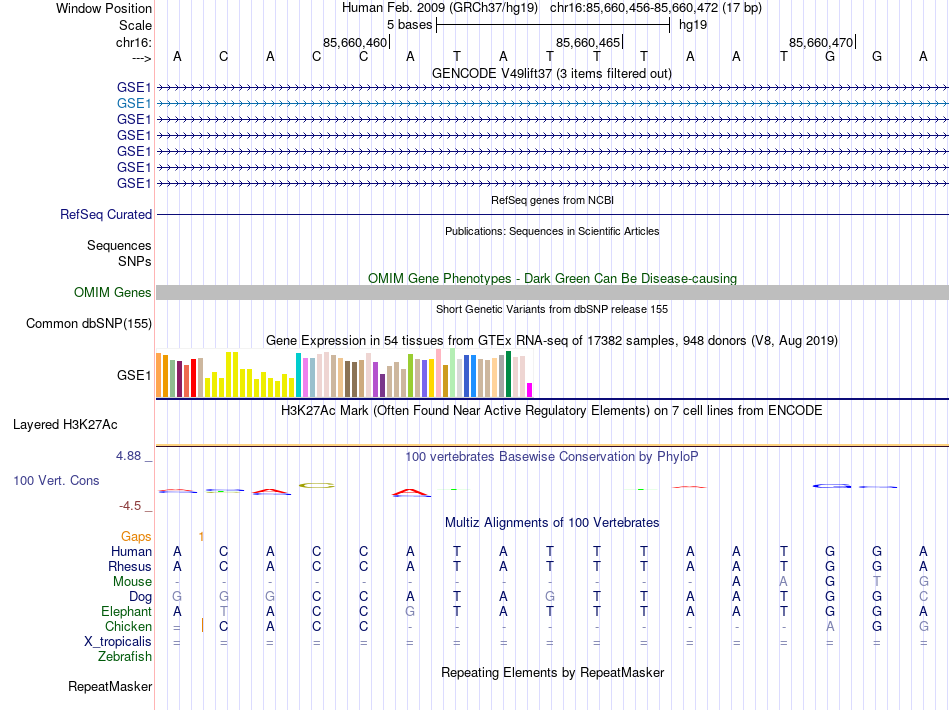Select the X_tropicalis alignment row label

(118, 642)
